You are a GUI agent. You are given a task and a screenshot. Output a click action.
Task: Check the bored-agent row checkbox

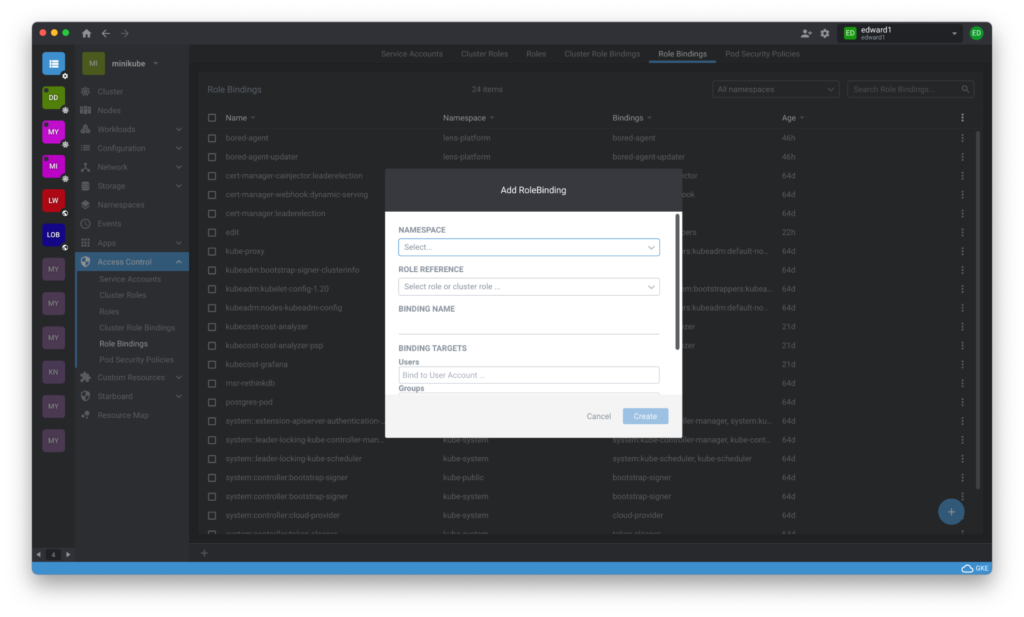click(212, 137)
